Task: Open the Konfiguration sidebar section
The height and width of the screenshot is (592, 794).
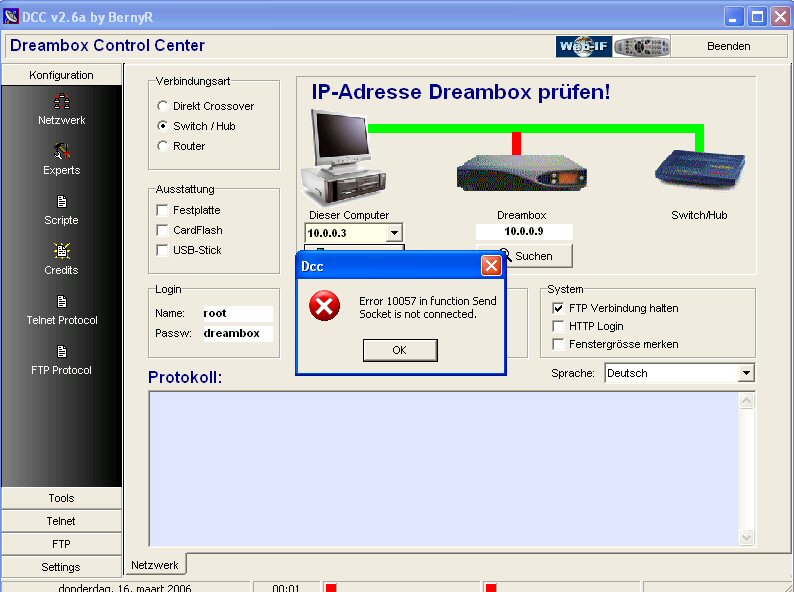Action: 61,75
